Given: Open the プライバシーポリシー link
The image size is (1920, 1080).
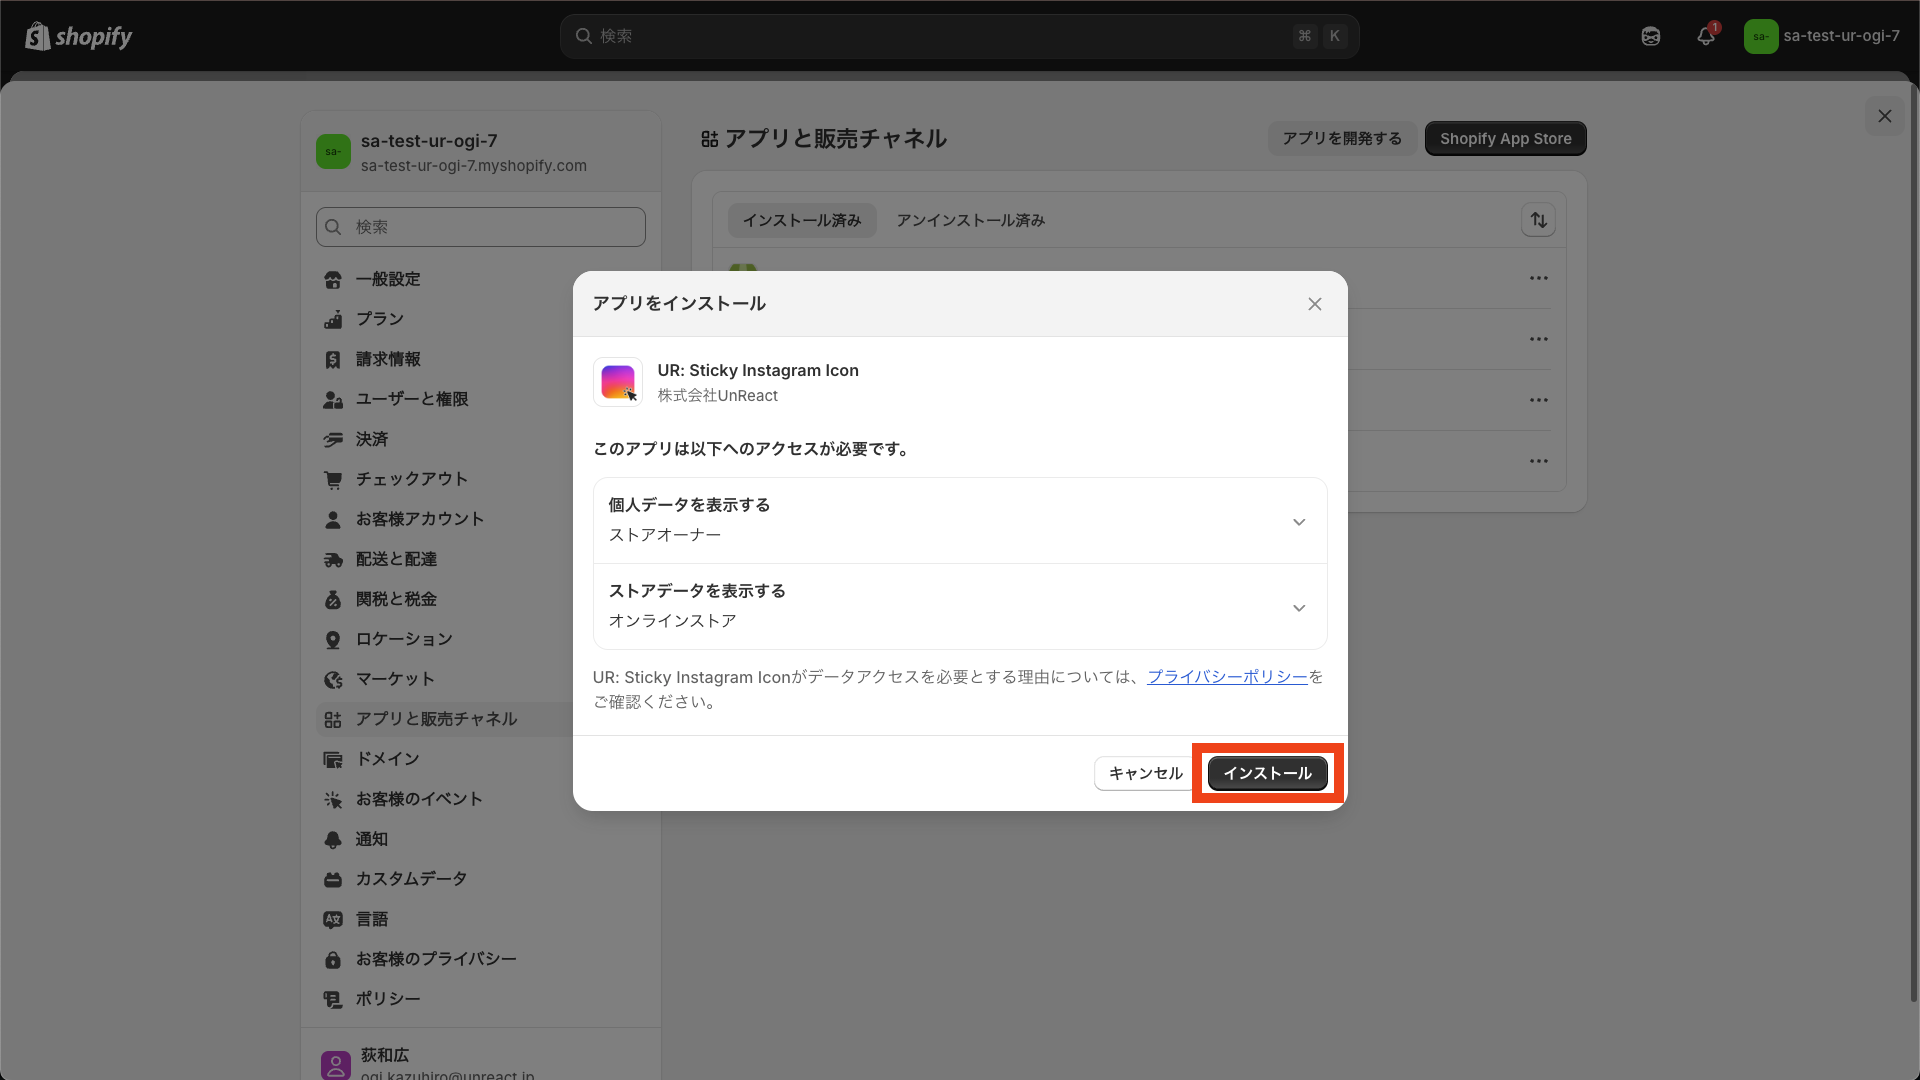Looking at the screenshot, I should coord(1227,677).
